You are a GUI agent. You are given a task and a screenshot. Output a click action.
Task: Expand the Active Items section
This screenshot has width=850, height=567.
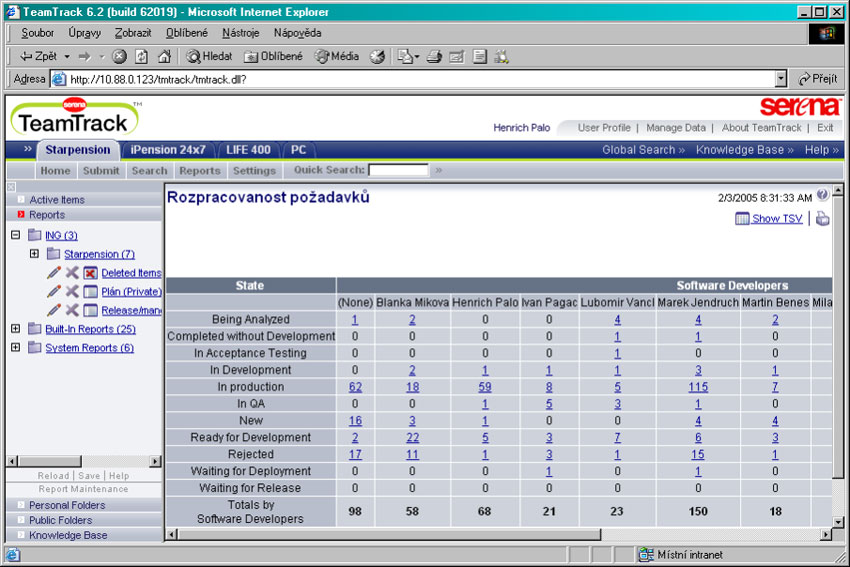(57, 199)
